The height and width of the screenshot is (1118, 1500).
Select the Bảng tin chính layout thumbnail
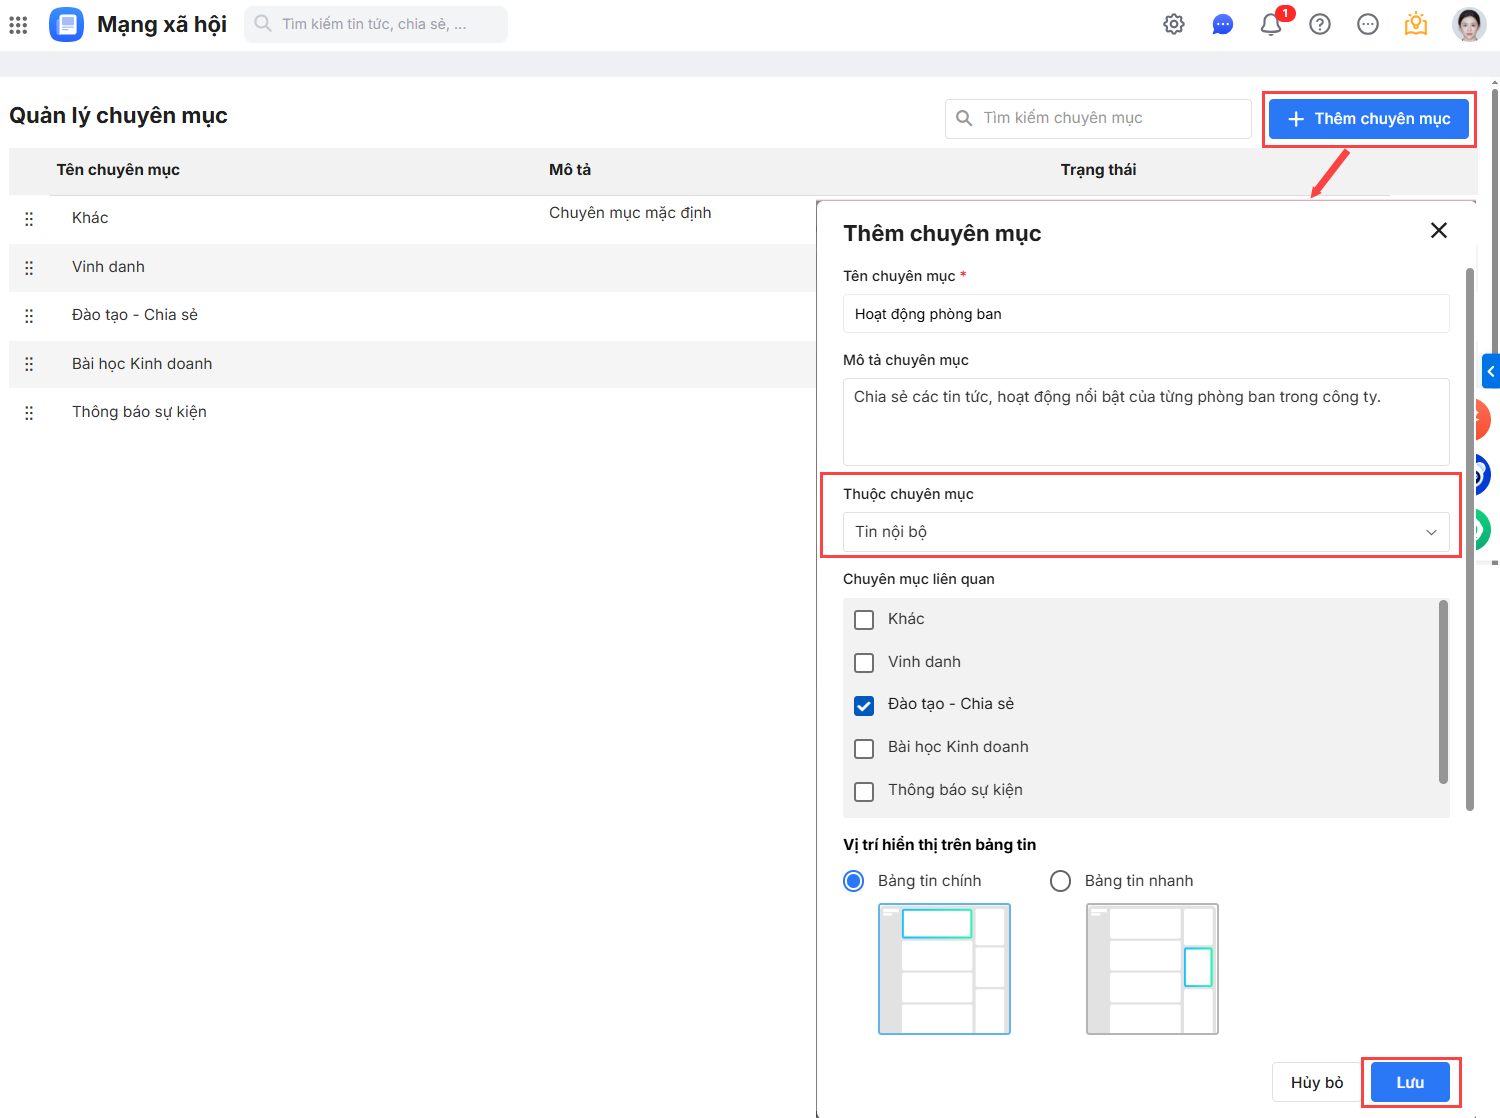tap(944, 969)
